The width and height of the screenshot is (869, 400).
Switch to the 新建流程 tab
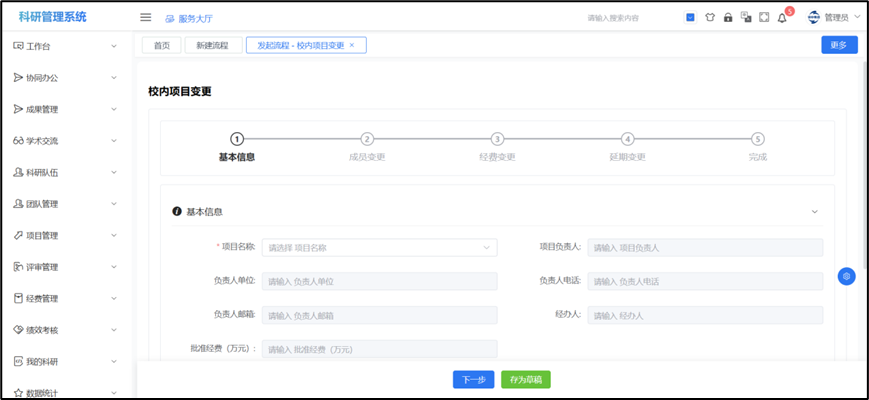pos(213,45)
